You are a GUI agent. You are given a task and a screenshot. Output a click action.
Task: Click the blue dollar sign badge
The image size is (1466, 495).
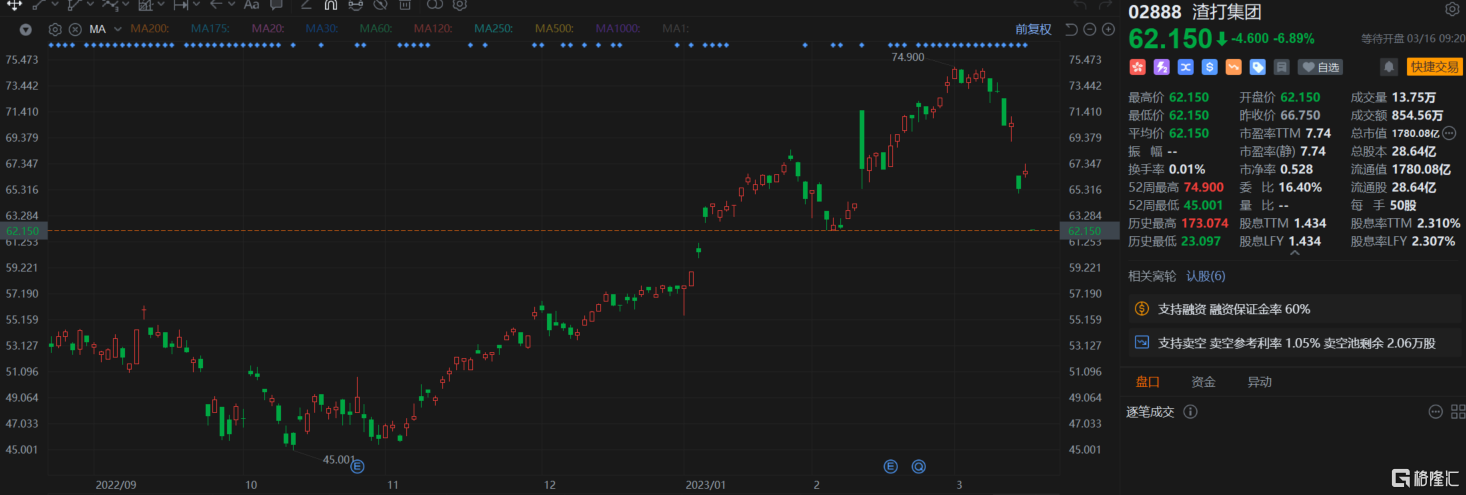(x=1209, y=67)
